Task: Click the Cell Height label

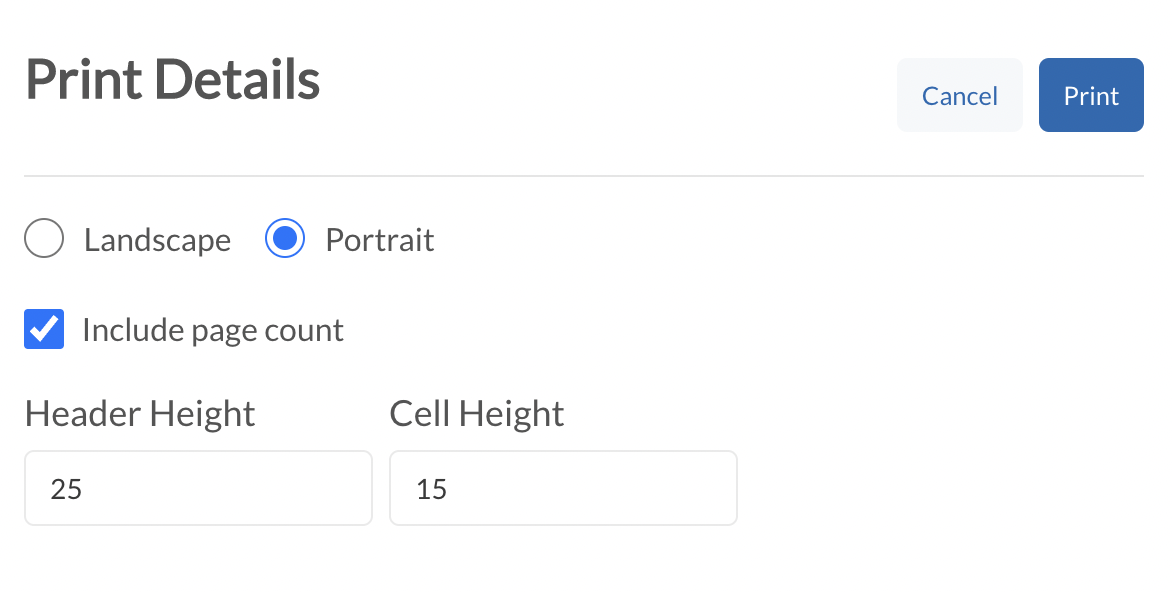Action: click(477, 413)
